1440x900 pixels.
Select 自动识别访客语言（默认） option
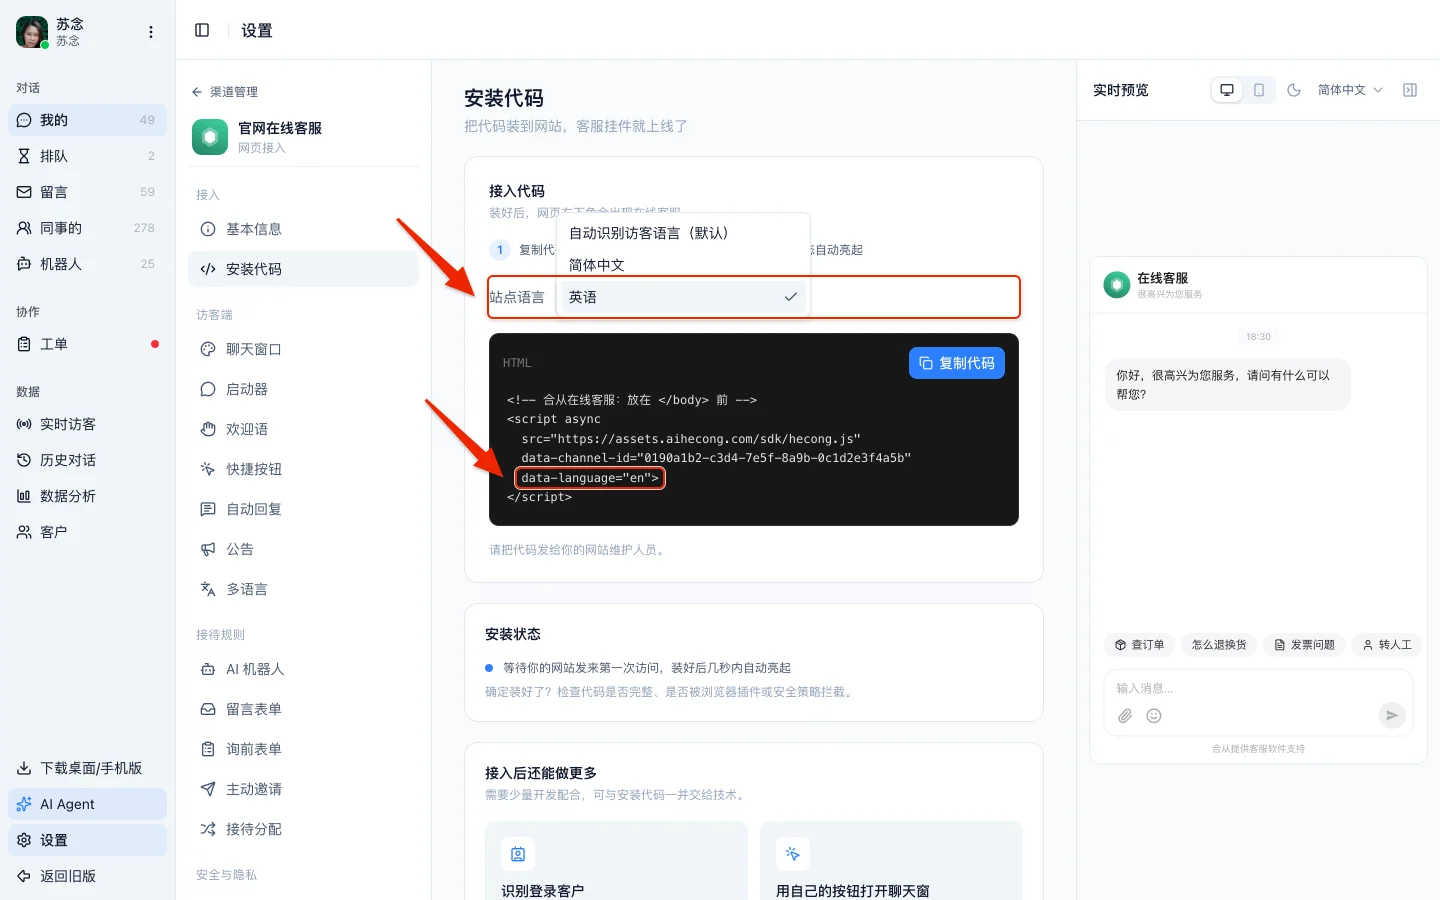(x=683, y=233)
